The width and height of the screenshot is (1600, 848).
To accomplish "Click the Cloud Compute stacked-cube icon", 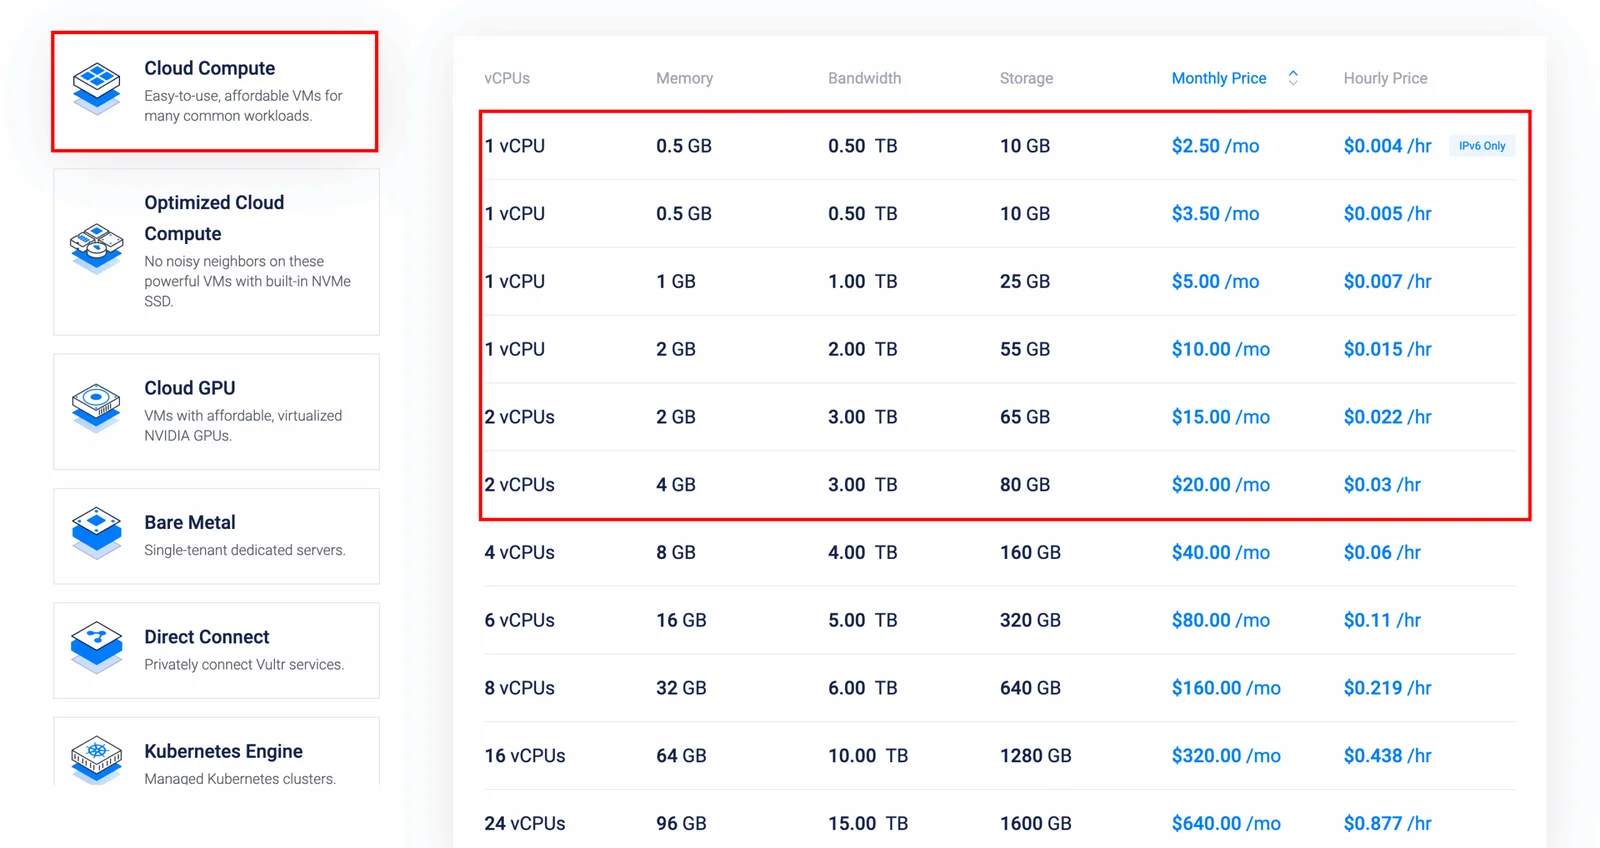I will (96, 88).
